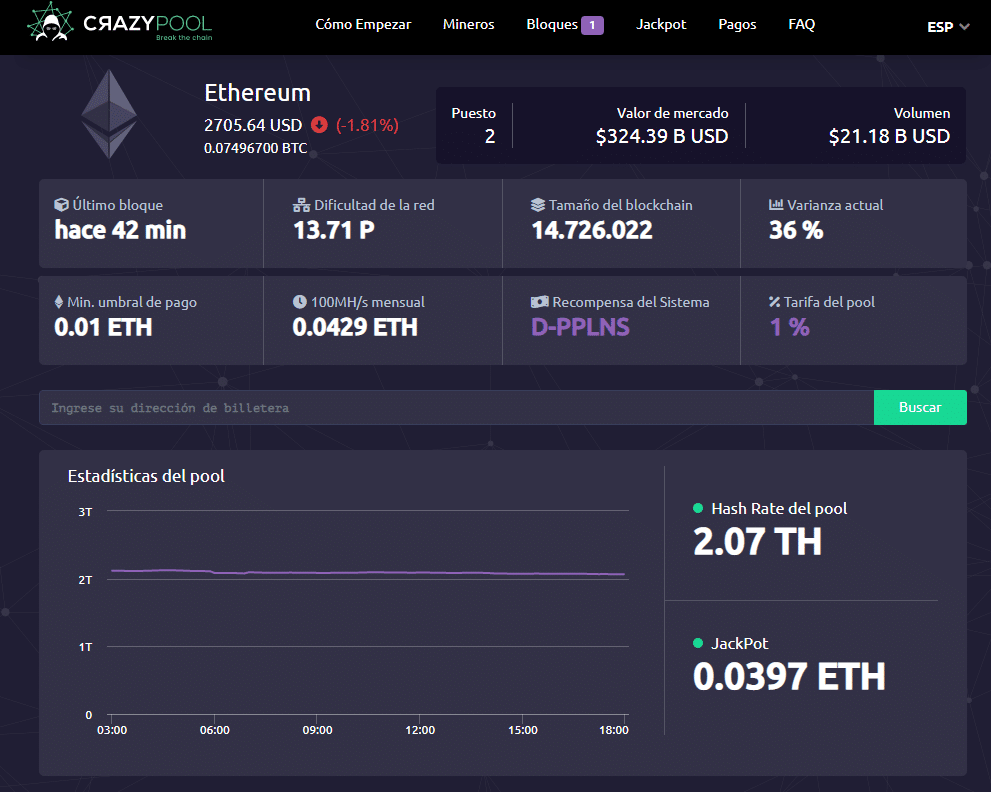Click the purple hash rate chart line
The image size is (991, 792).
368,573
